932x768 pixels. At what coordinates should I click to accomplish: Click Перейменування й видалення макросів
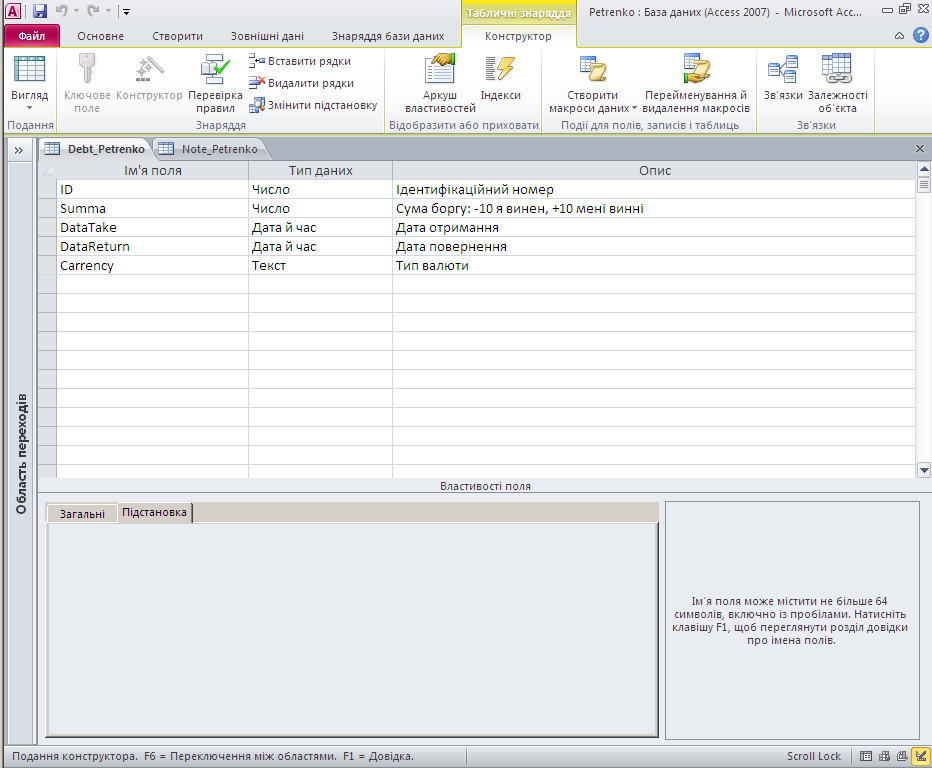tap(696, 84)
